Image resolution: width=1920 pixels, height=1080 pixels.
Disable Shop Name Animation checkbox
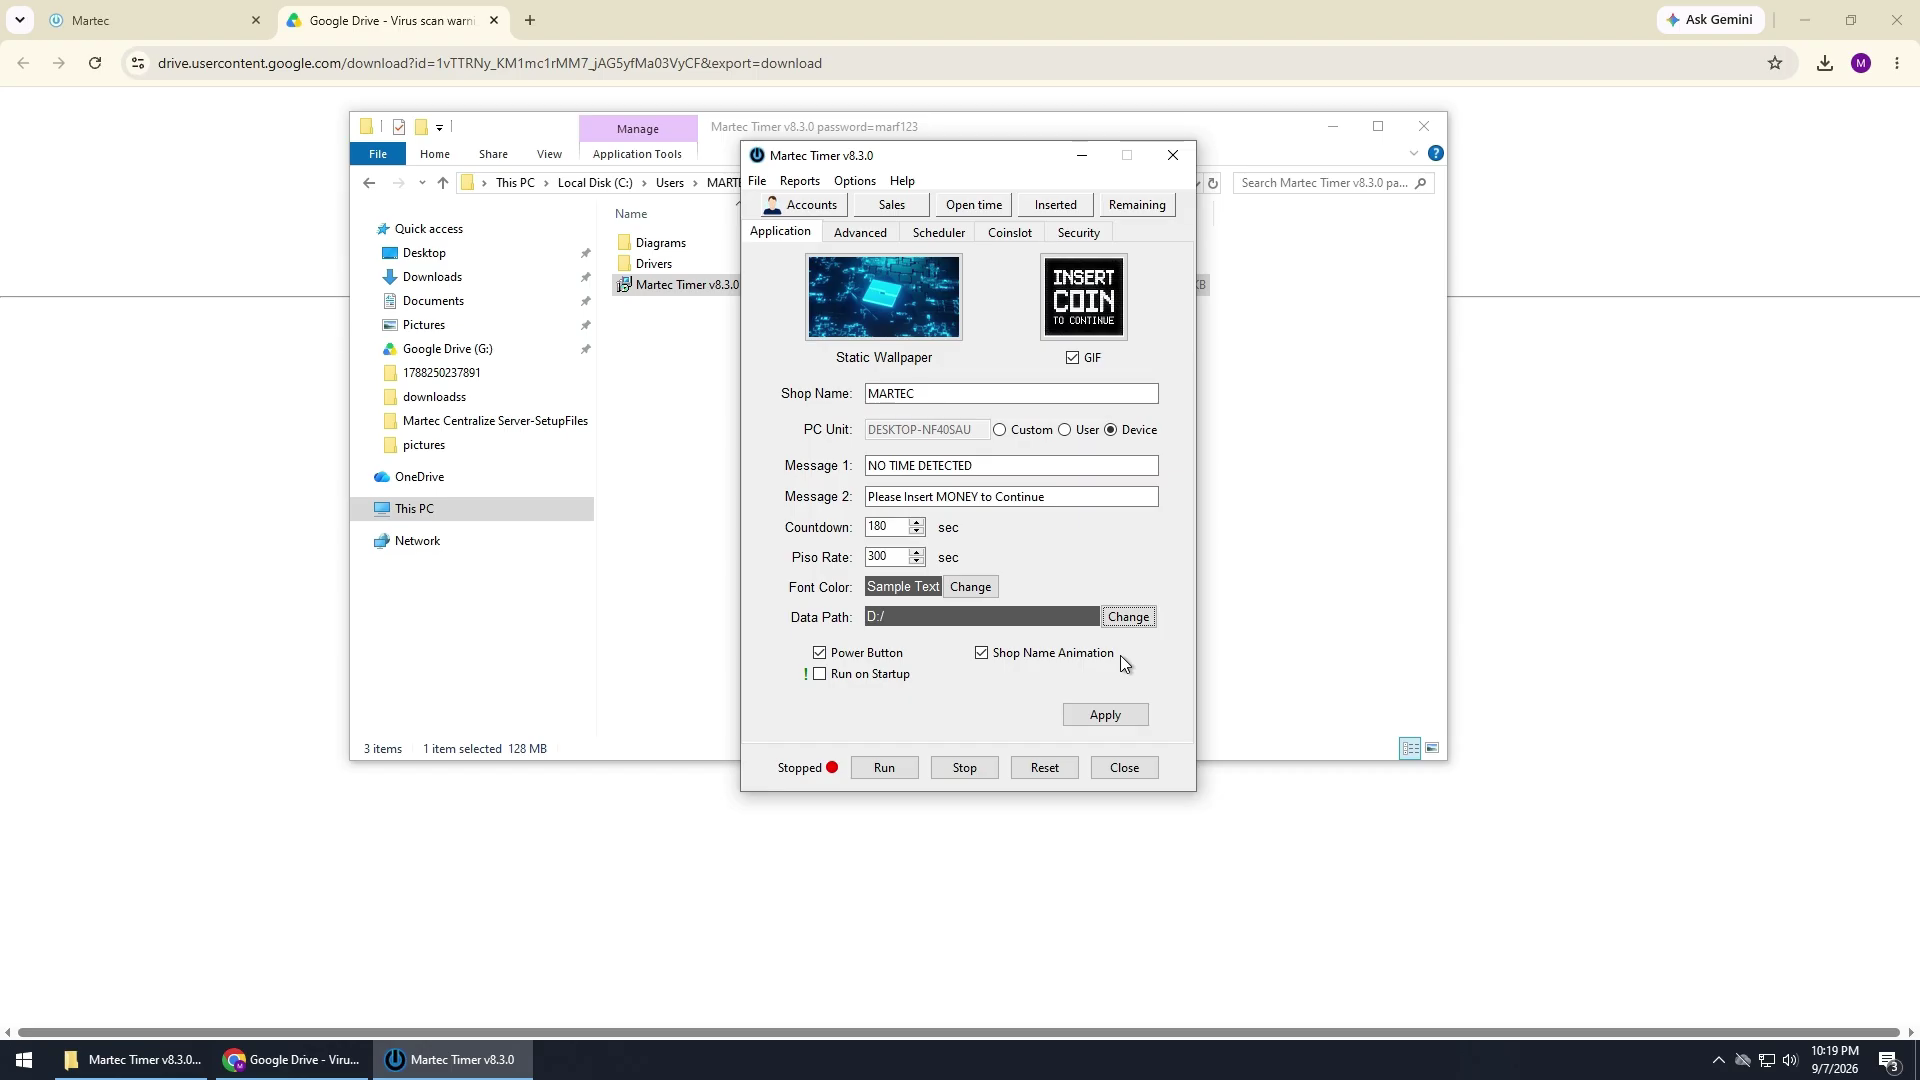tap(982, 653)
